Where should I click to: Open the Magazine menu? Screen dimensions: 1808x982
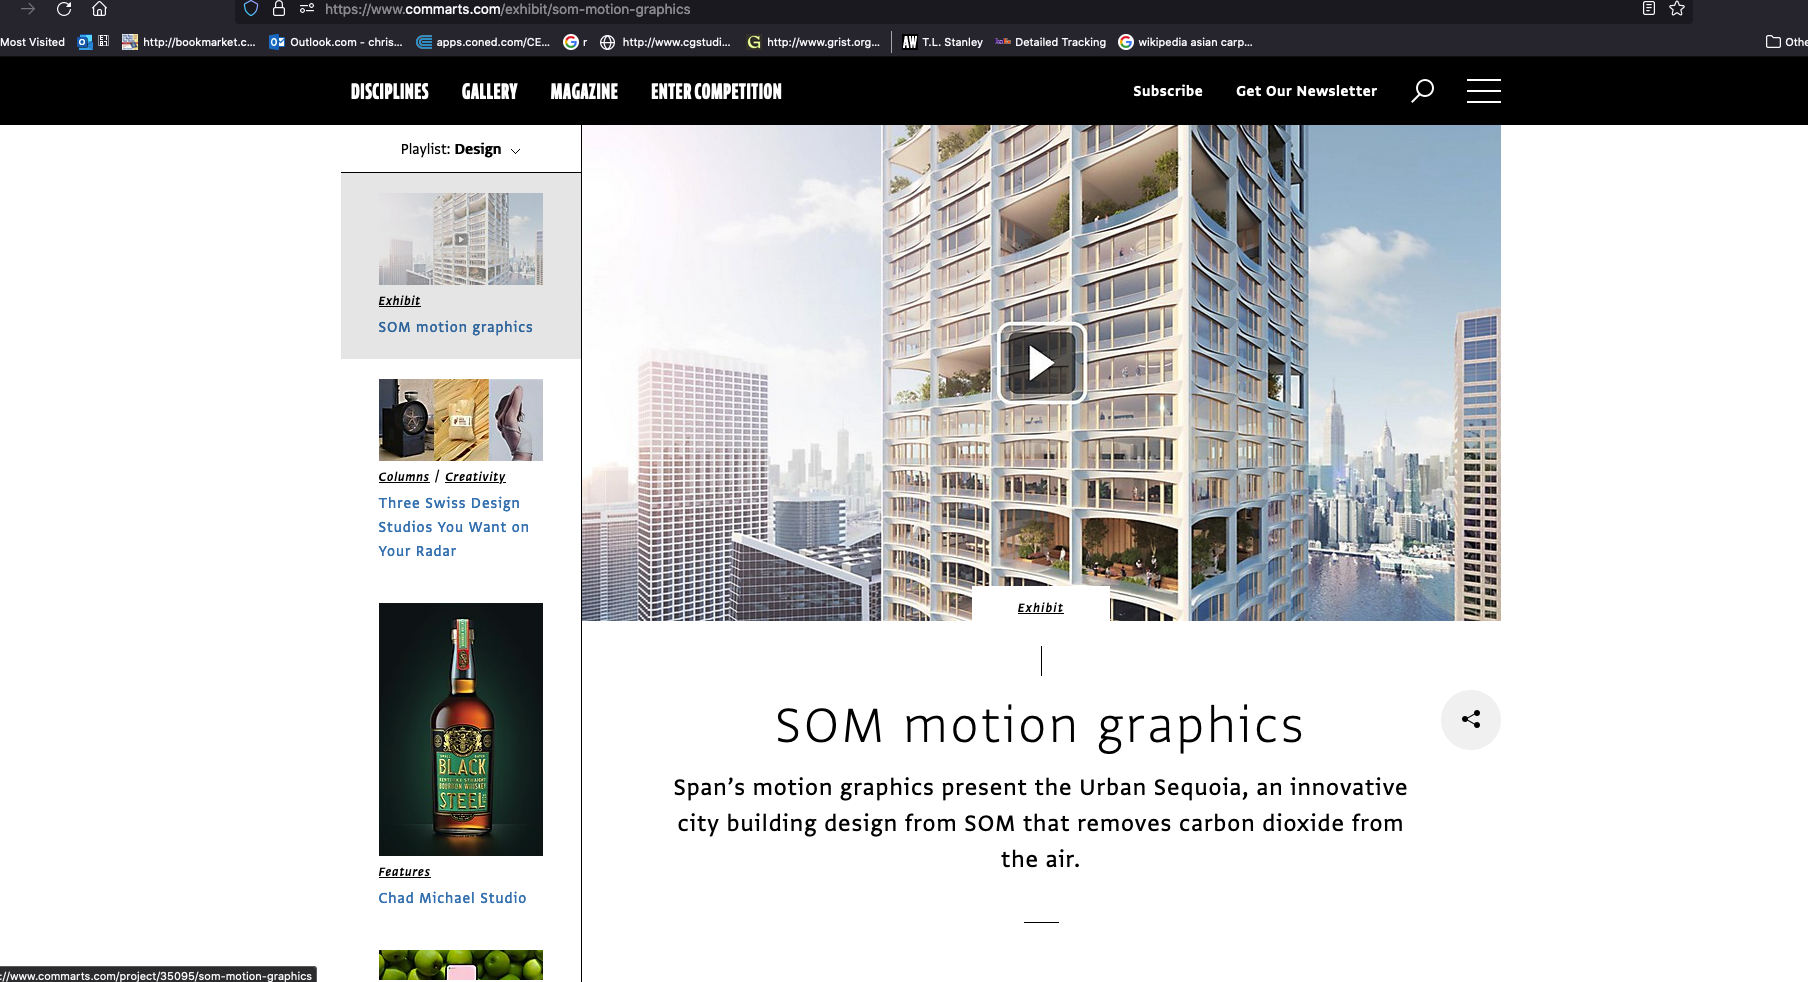click(584, 91)
